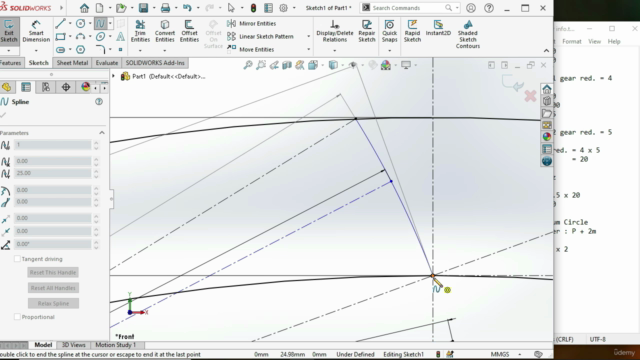Image resolution: width=640 pixels, height=360 pixels.
Task: Toggle Hide/Show Items in the view toolbar
Action: pos(353,65)
